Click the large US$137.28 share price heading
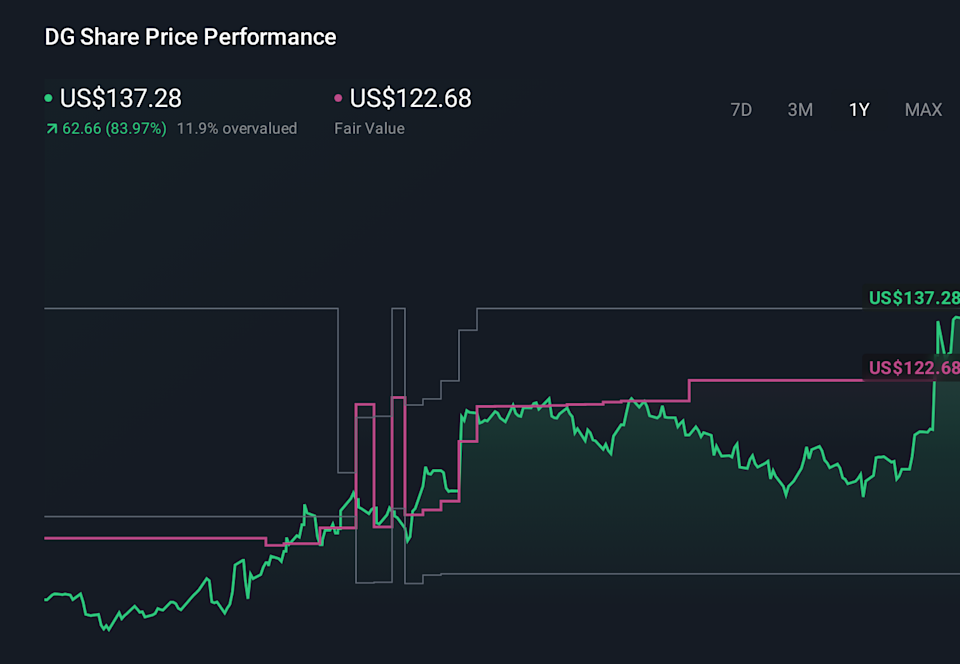This screenshot has height=664, width=960. tap(121, 98)
